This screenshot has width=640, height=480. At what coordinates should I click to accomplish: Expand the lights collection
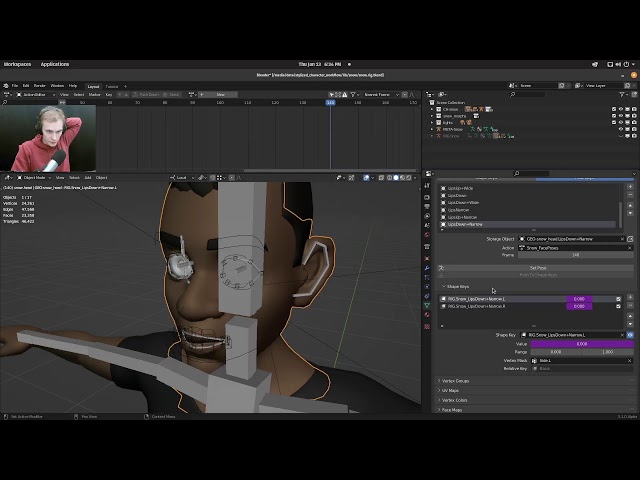coord(432,122)
